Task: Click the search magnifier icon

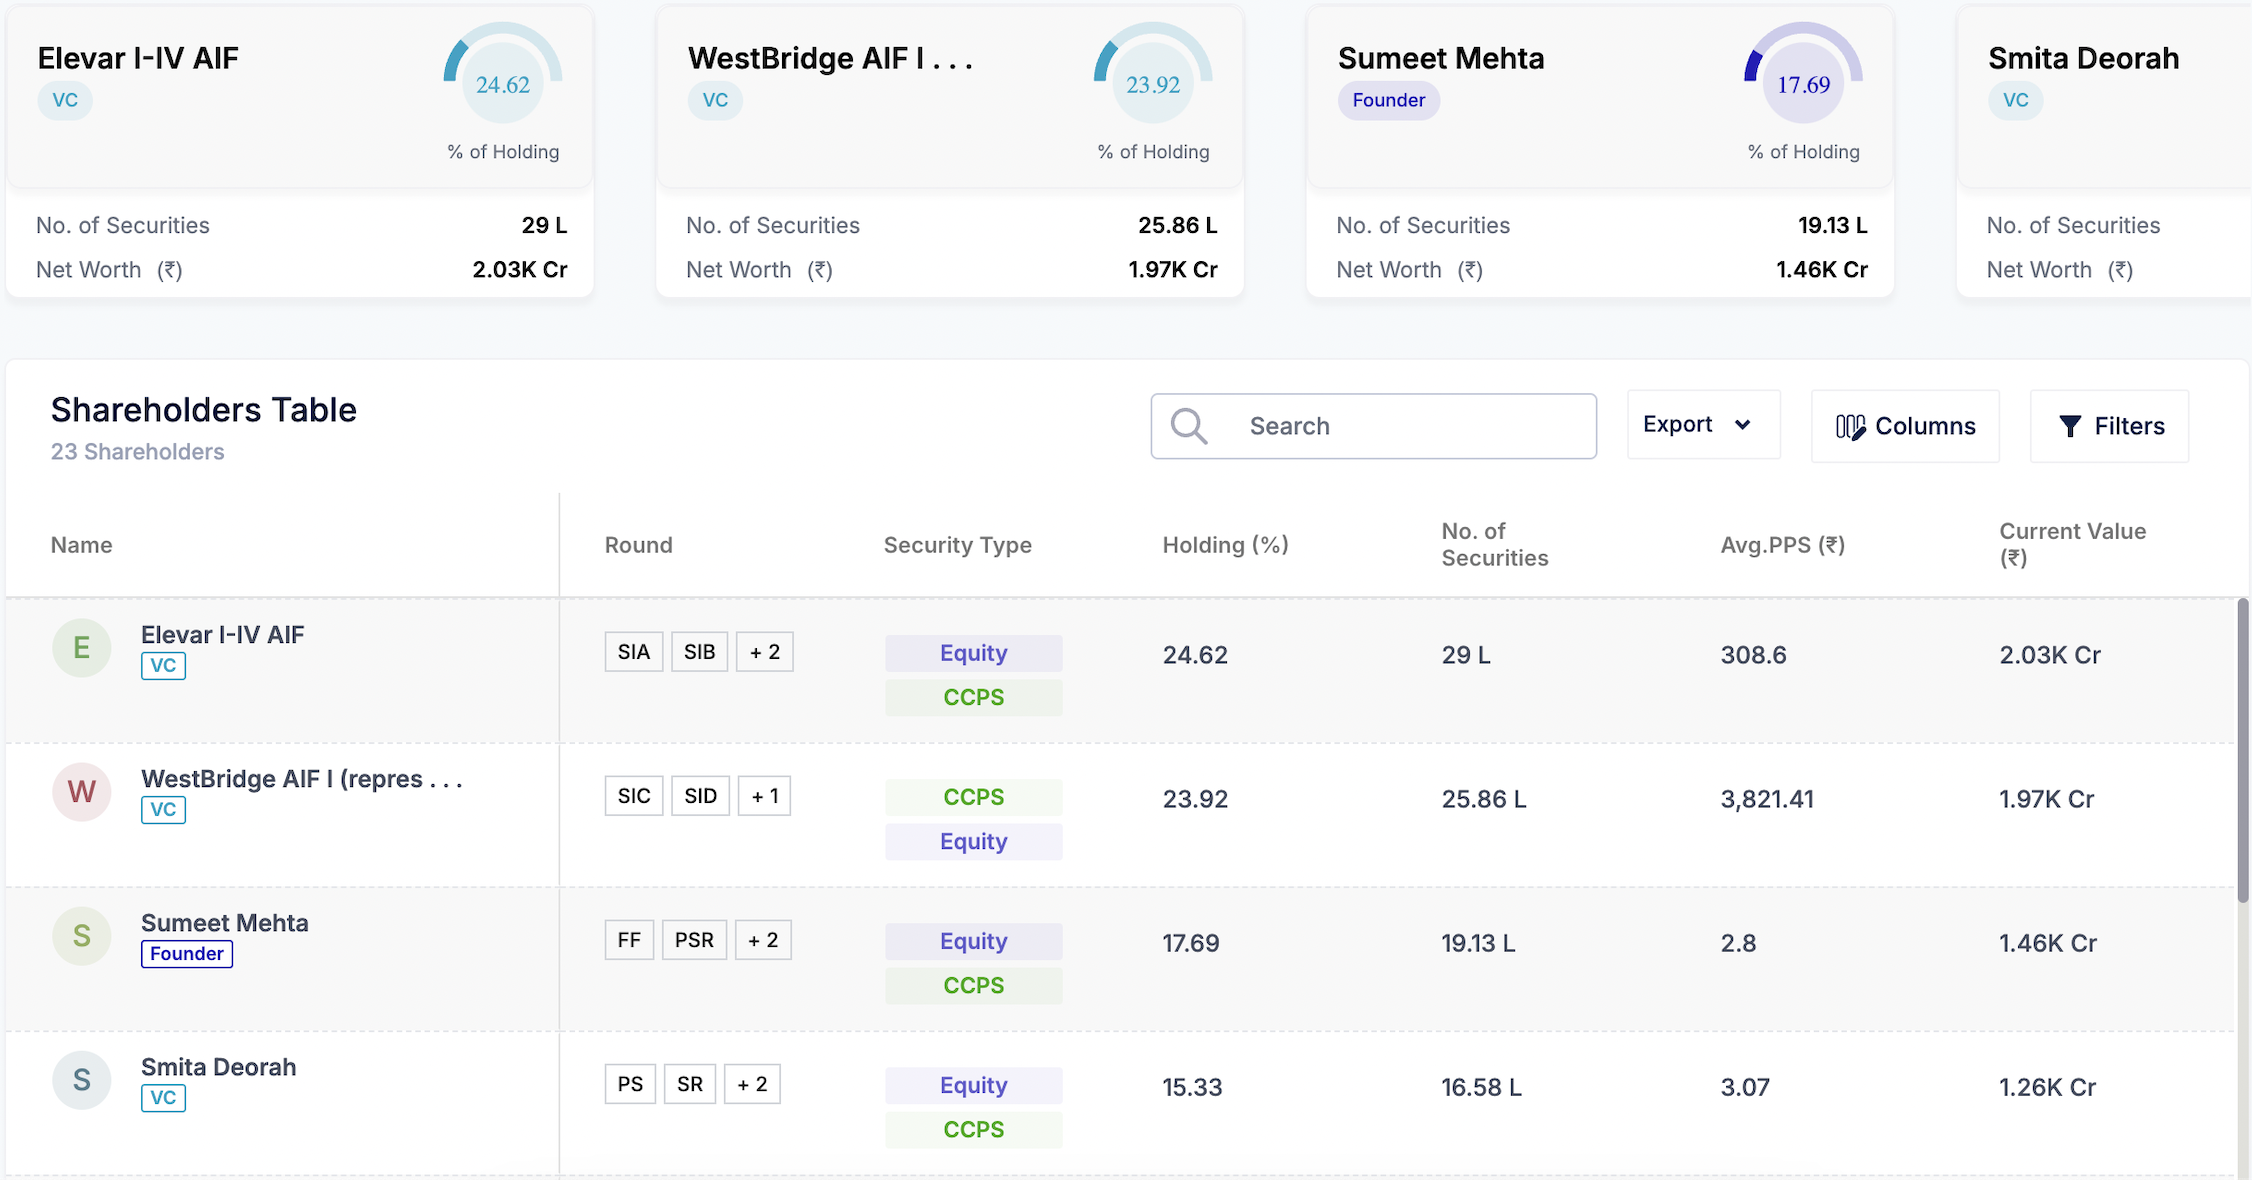Action: (x=1189, y=426)
